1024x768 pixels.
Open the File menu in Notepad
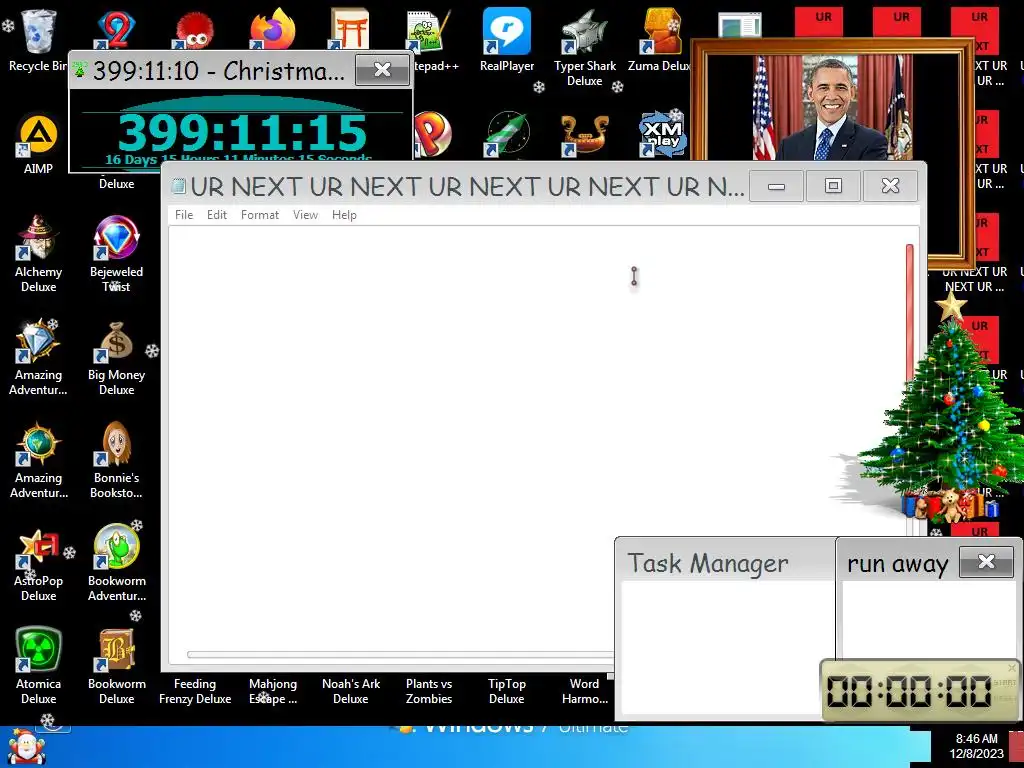(184, 215)
